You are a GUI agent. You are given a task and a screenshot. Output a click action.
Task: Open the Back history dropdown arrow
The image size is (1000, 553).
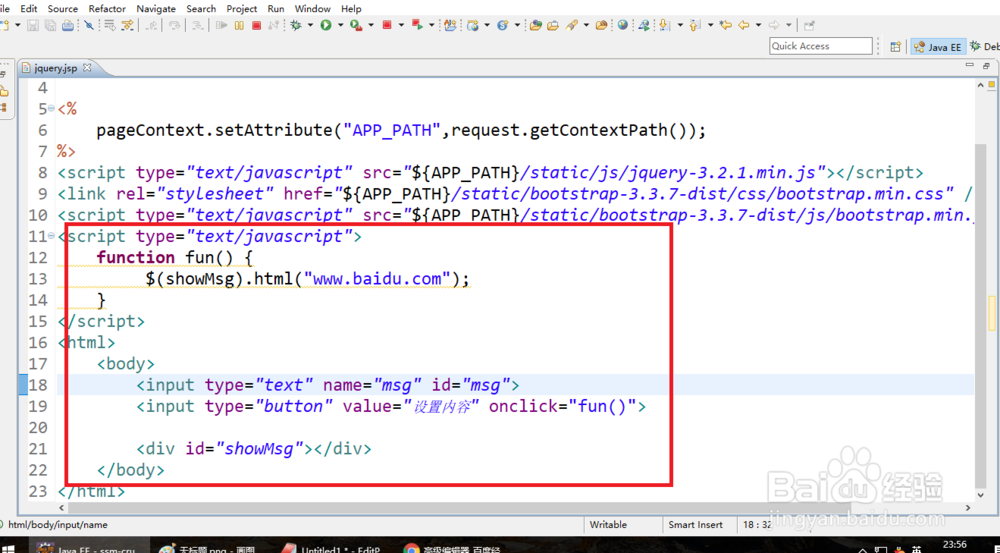coord(758,26)
